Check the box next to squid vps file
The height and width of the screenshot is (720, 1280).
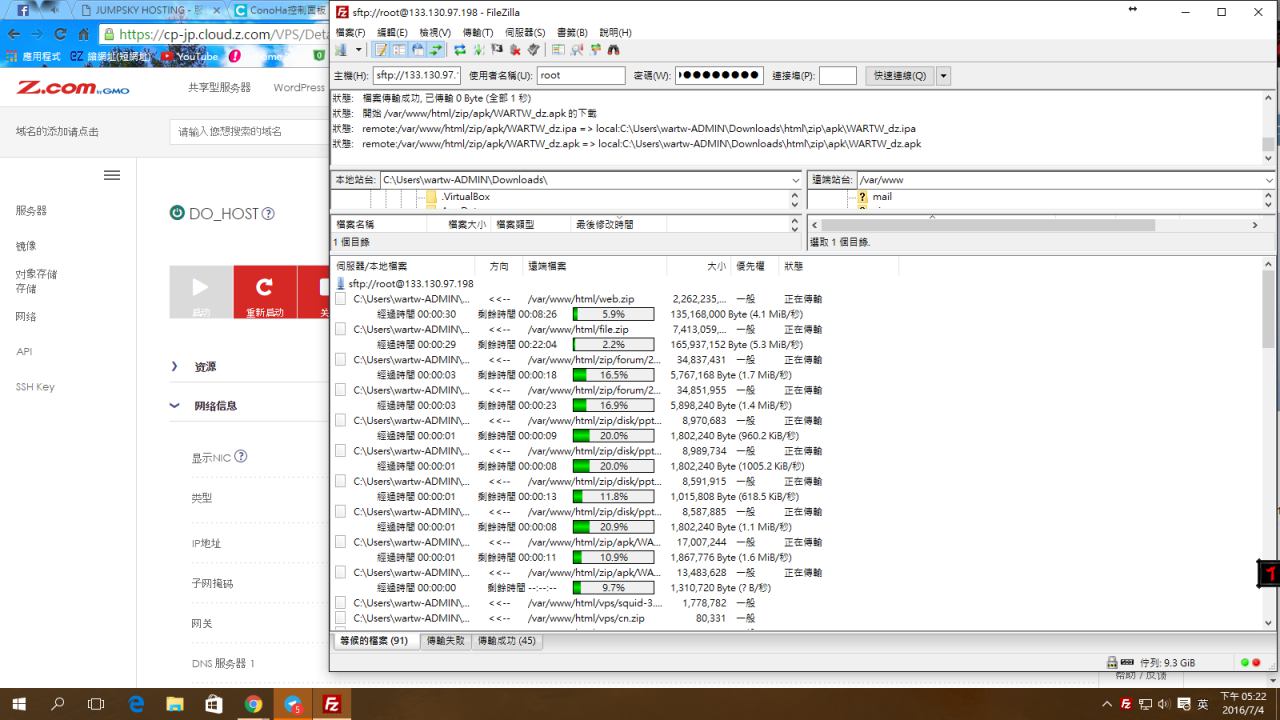[x=341, y=603]
